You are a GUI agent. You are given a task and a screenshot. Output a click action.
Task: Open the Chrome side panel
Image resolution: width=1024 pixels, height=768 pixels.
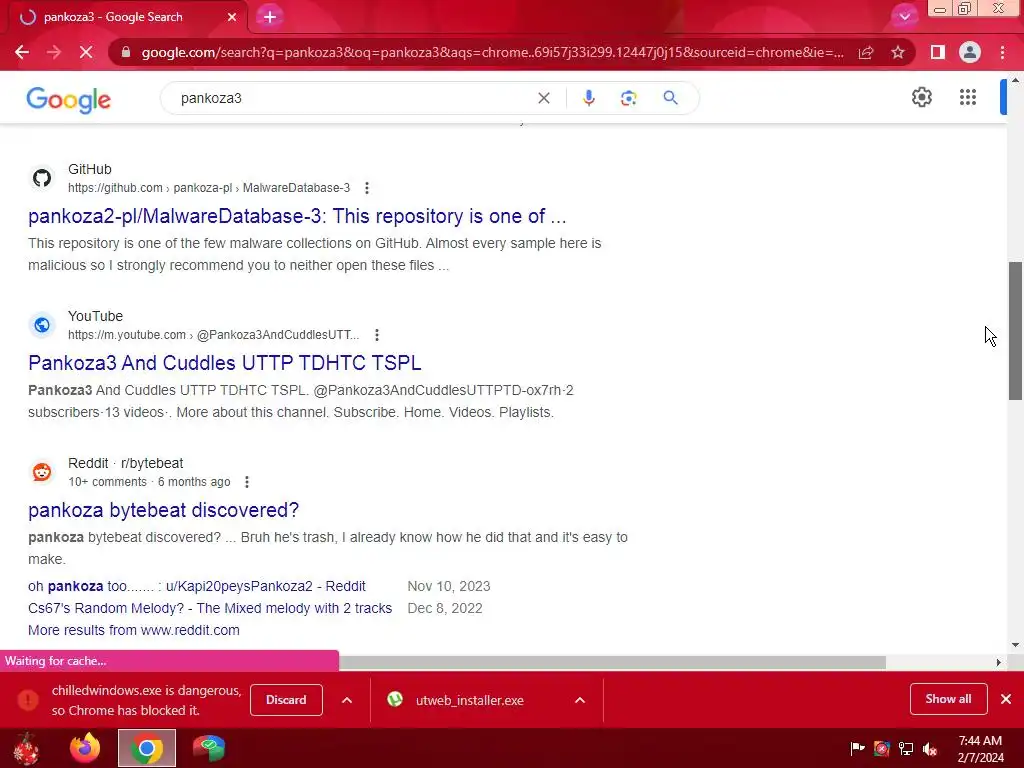[938, 52]
